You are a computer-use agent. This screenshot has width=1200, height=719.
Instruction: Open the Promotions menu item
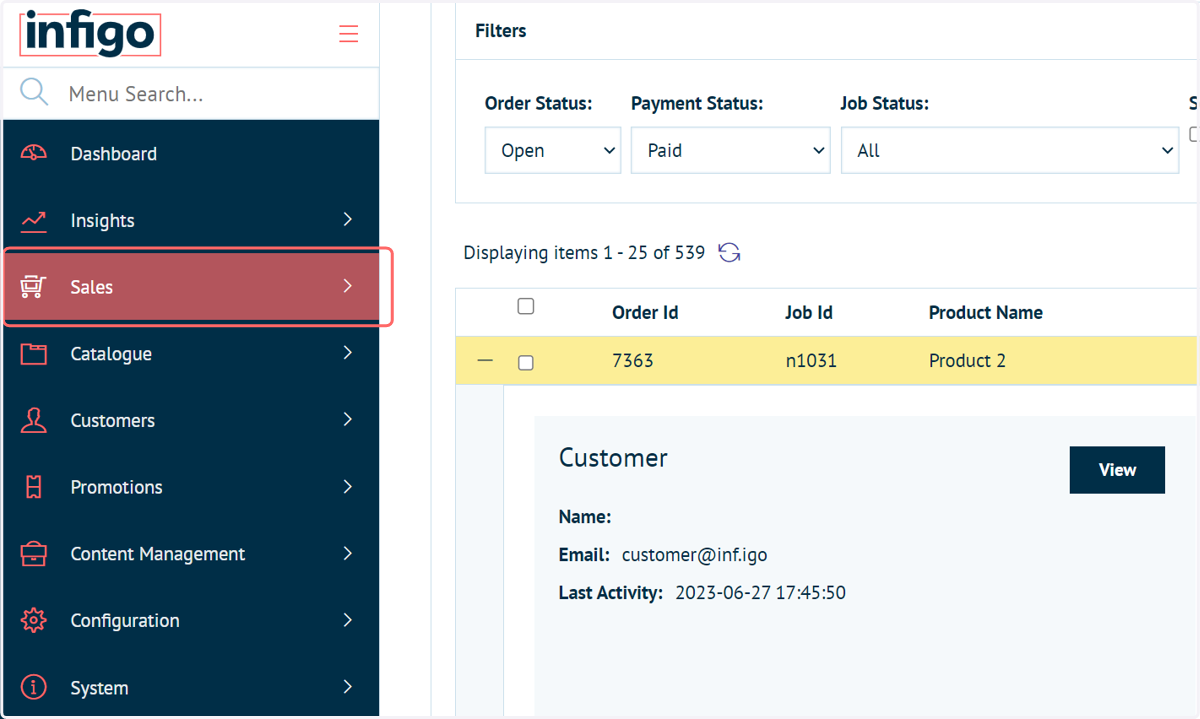point(191,487)
